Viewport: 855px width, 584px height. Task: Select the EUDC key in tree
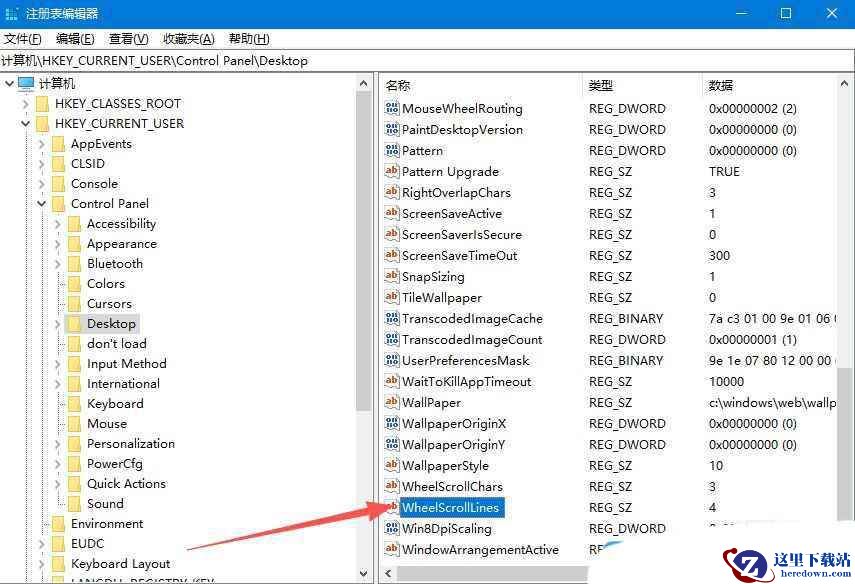click(x=87, y=544)
